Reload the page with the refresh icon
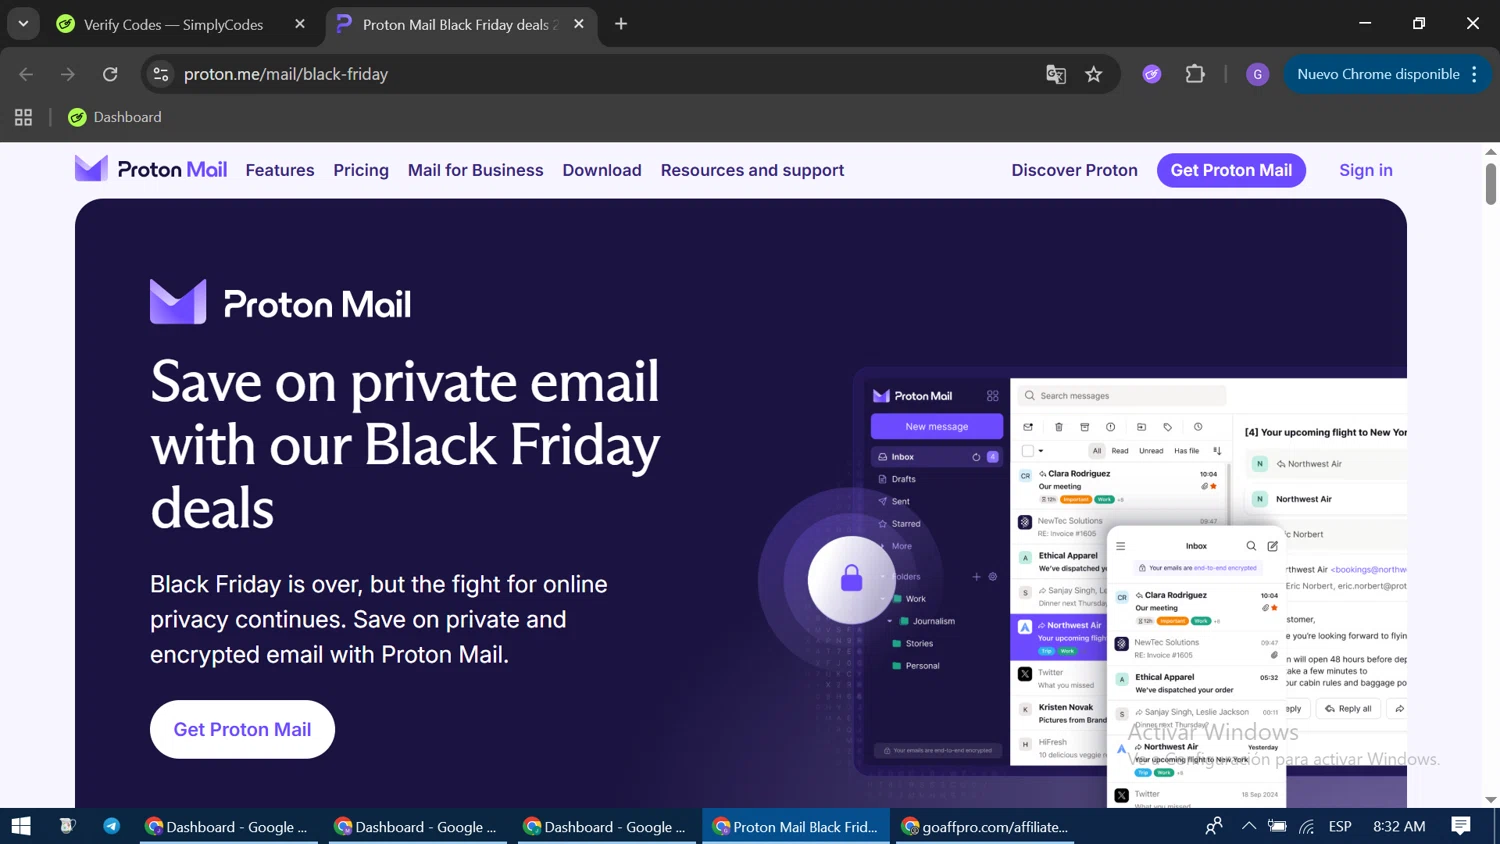The image size is (1500, 844). [x=110, y=74]
